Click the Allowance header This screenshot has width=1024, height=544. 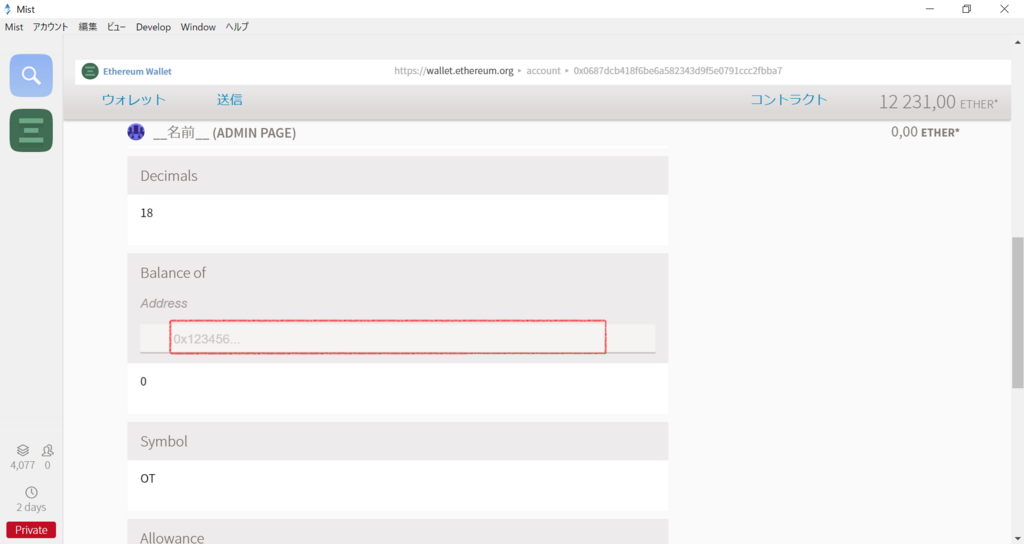click(x=398, y=532)
